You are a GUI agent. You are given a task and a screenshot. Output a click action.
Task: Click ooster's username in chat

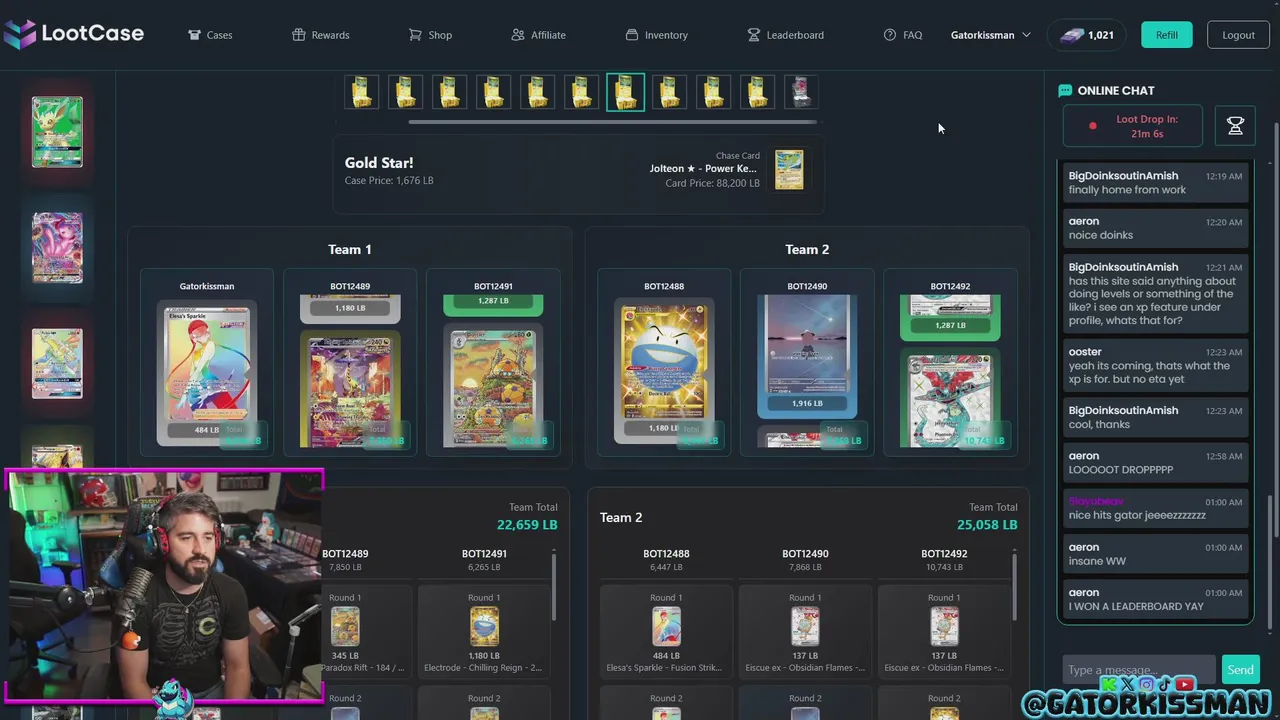coord(1085,352)
